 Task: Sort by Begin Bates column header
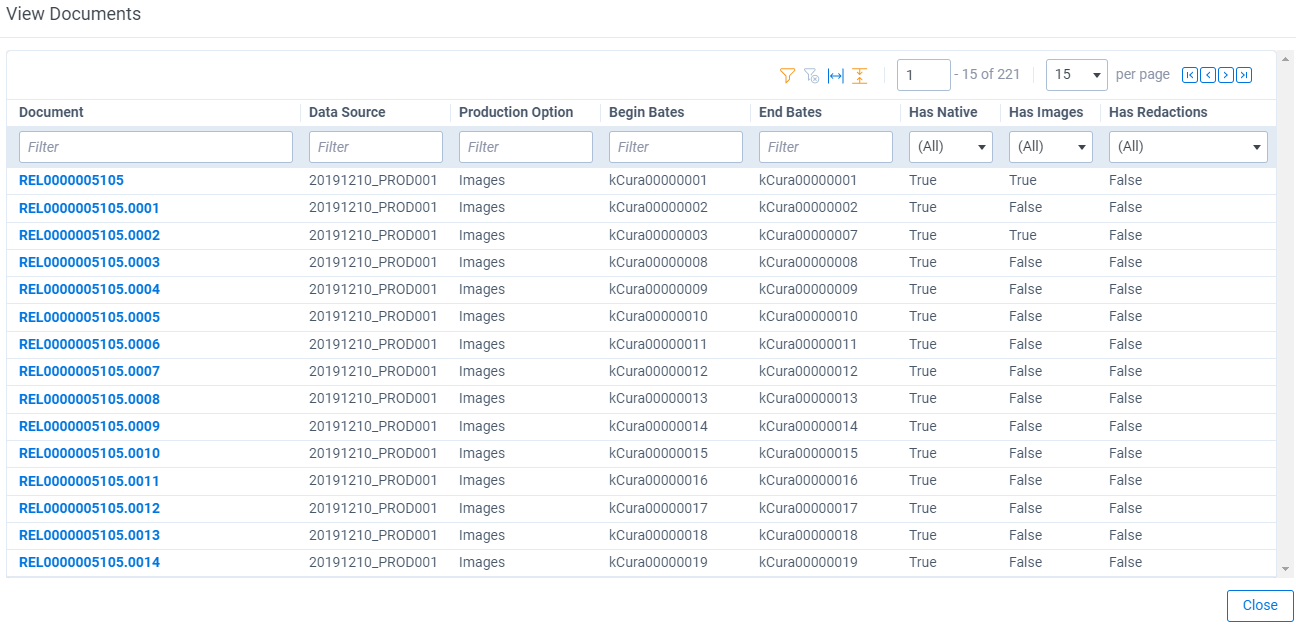[x=647, y=113]
